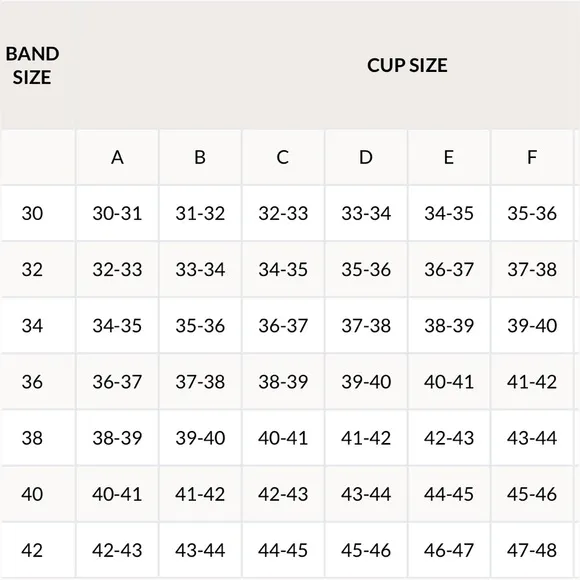Click band size 32 row label
The width and height of the screenshot is (580, 580).
click(32, 269)
